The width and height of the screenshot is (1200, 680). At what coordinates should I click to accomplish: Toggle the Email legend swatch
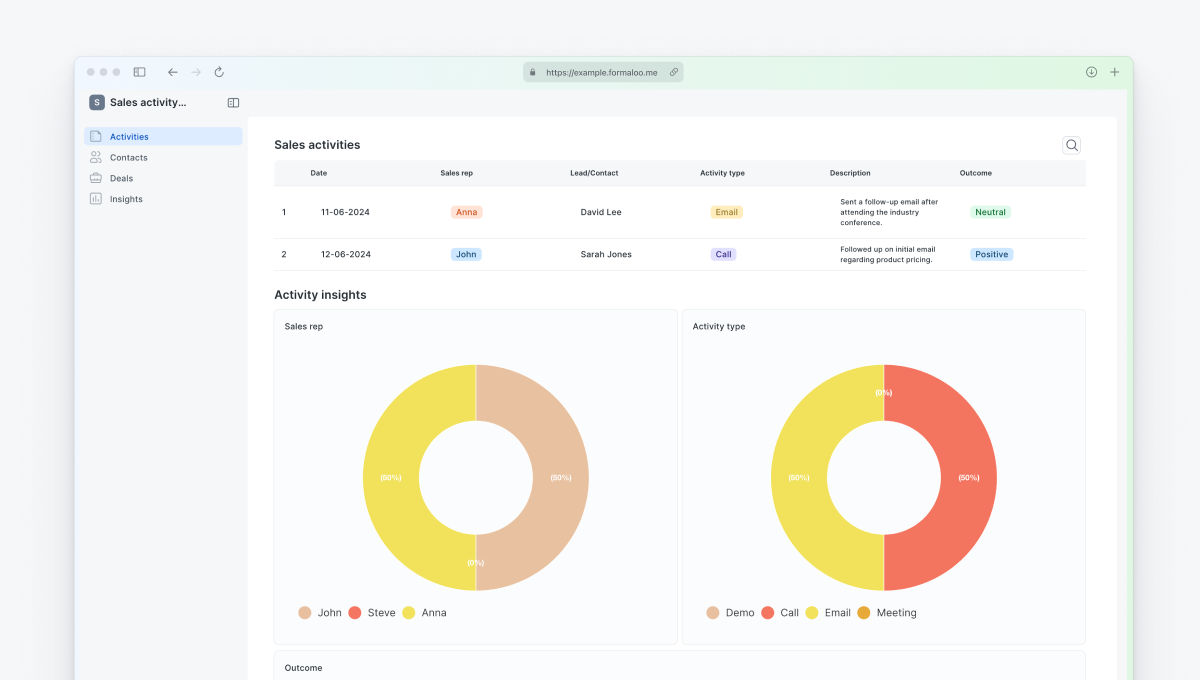(x=812, y=612)
